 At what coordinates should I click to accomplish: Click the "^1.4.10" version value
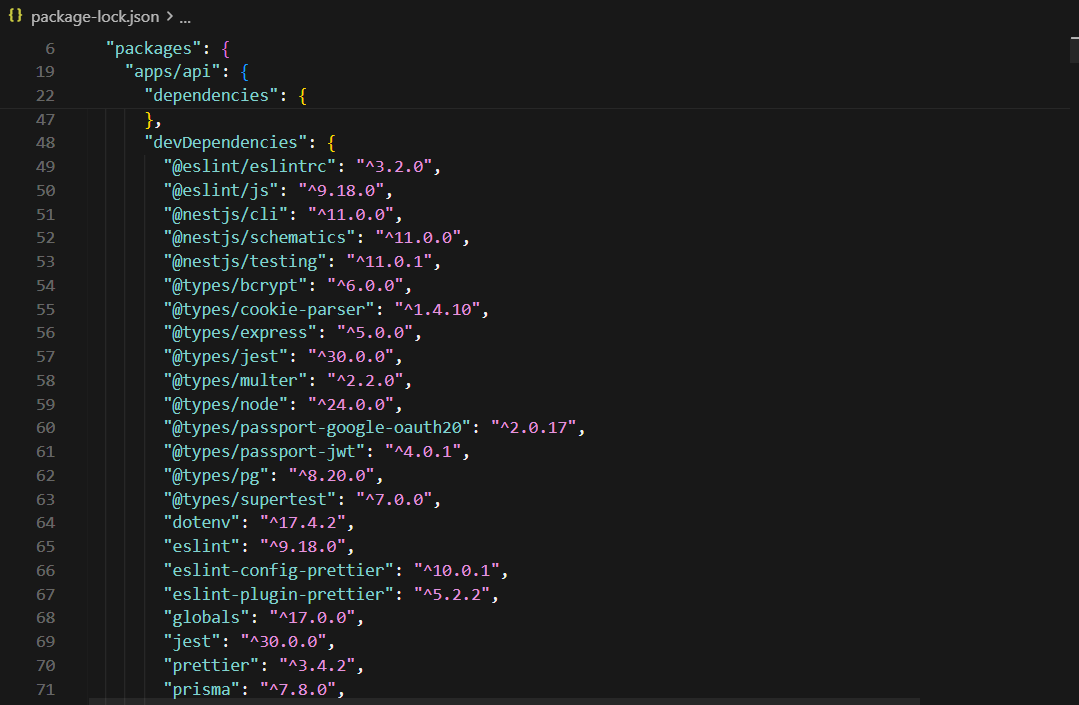437,309
